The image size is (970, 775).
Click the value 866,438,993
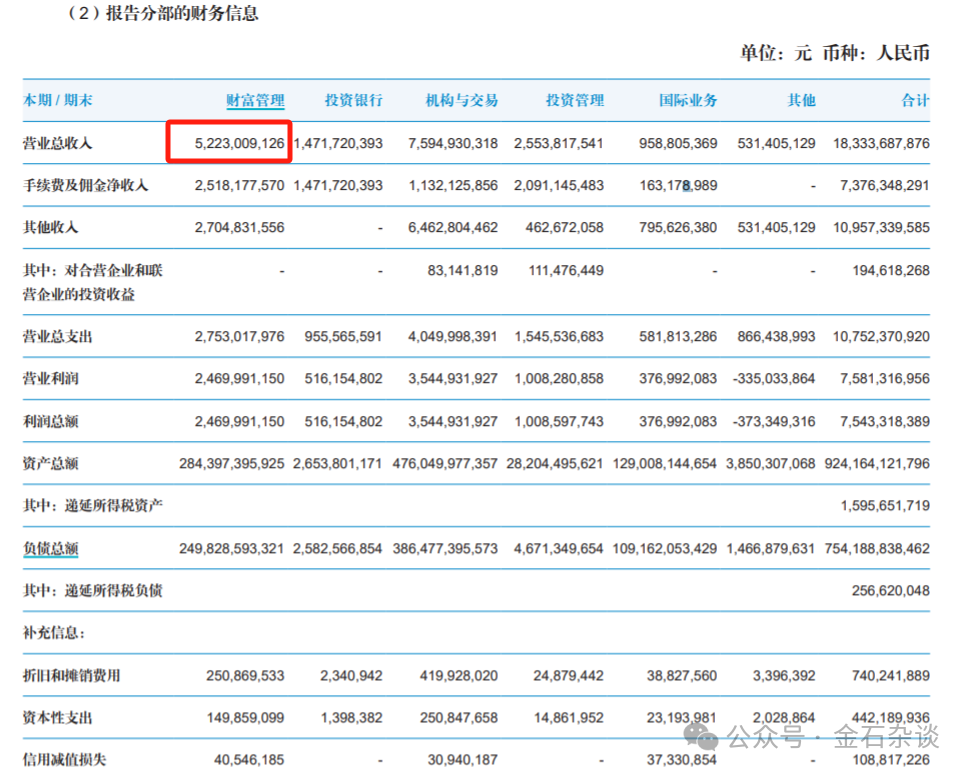pos(776,336)
